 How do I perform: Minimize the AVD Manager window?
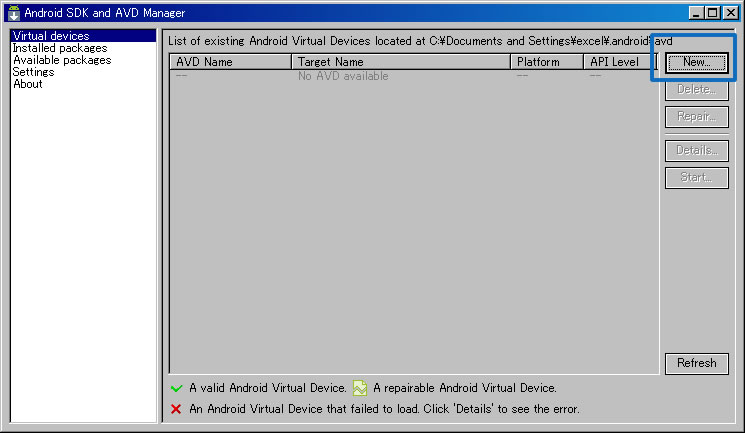click(x=696, y=13)
